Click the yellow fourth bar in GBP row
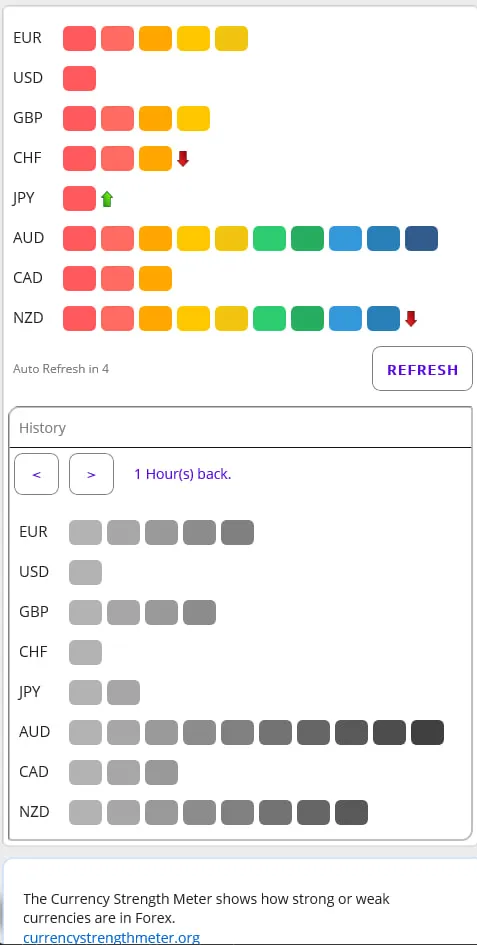This screenshot has height=945, width=477. click(x=194, y=118)
